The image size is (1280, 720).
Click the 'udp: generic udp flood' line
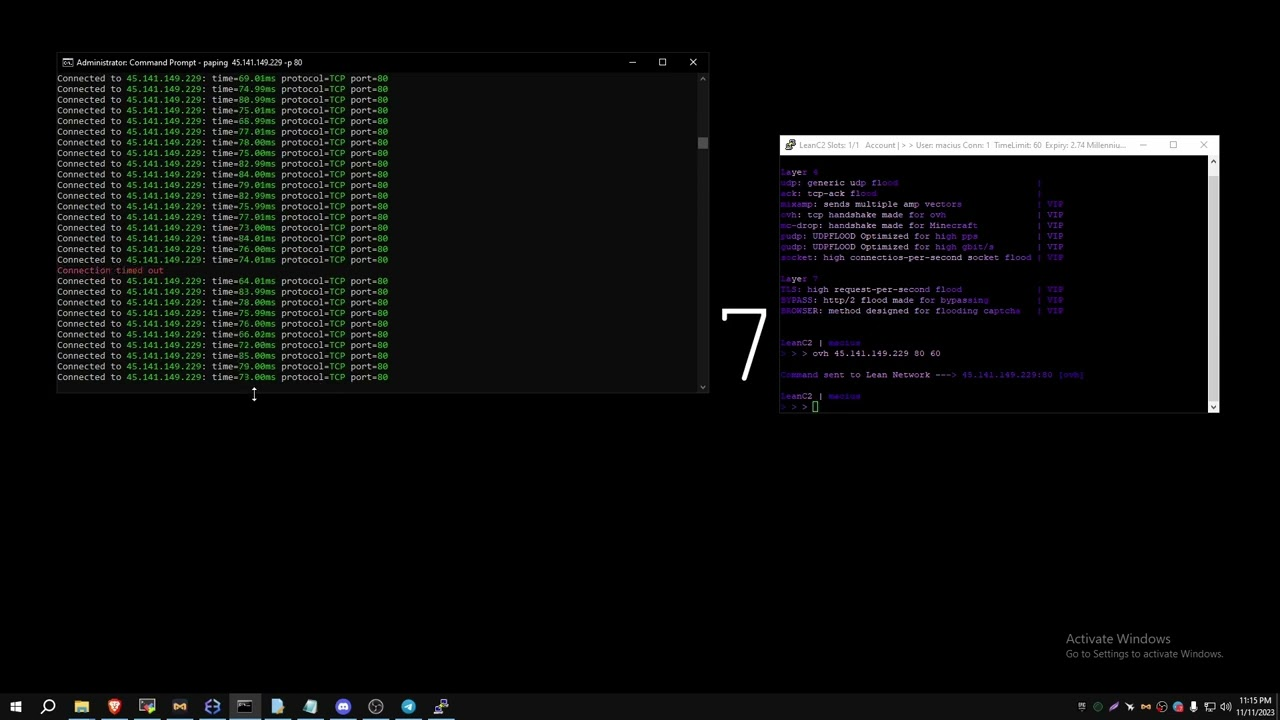[x=840, y=183]
